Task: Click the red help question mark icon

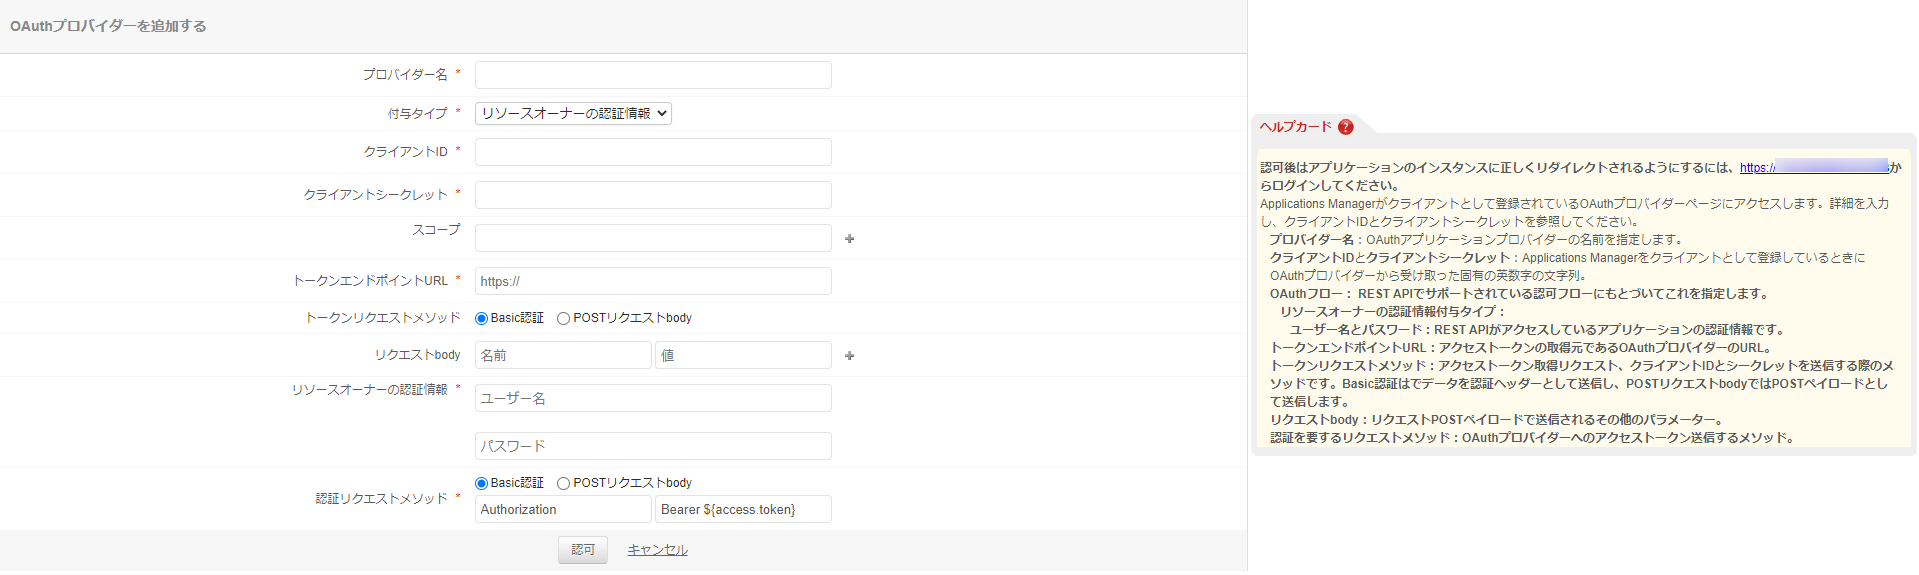Action: tap(1346, 127)
